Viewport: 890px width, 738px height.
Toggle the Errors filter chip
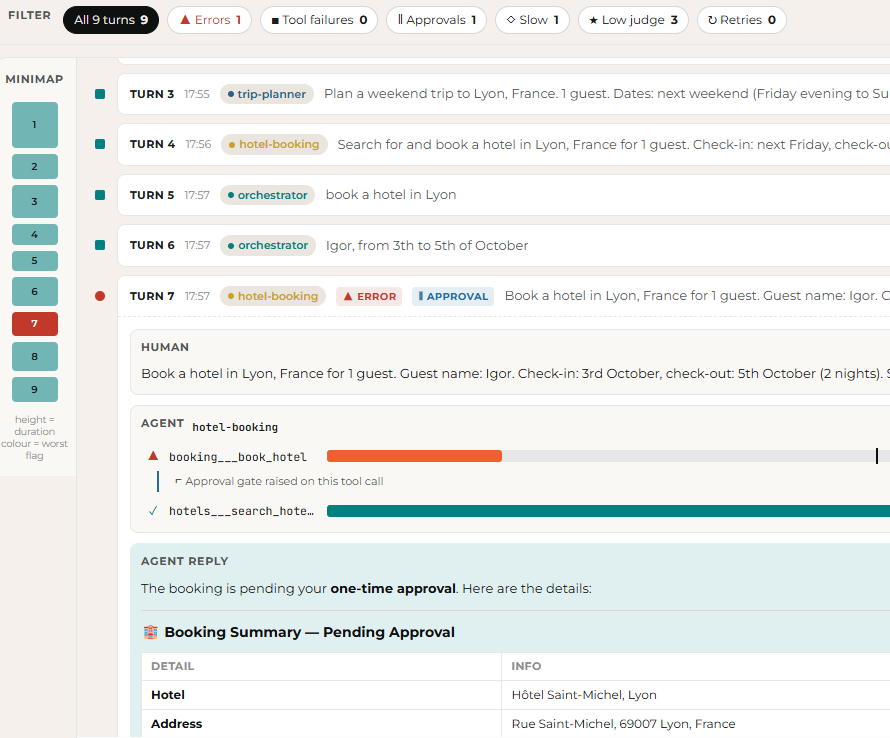coord(209,20)
